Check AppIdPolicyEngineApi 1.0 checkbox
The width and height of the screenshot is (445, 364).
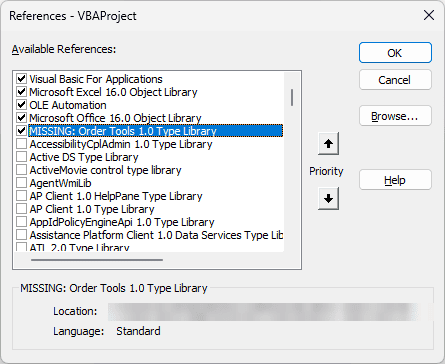[x=22, y=222]
